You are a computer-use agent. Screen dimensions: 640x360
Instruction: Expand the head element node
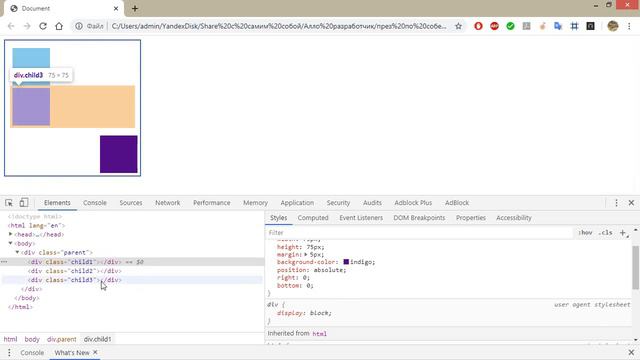click(11, 234)
